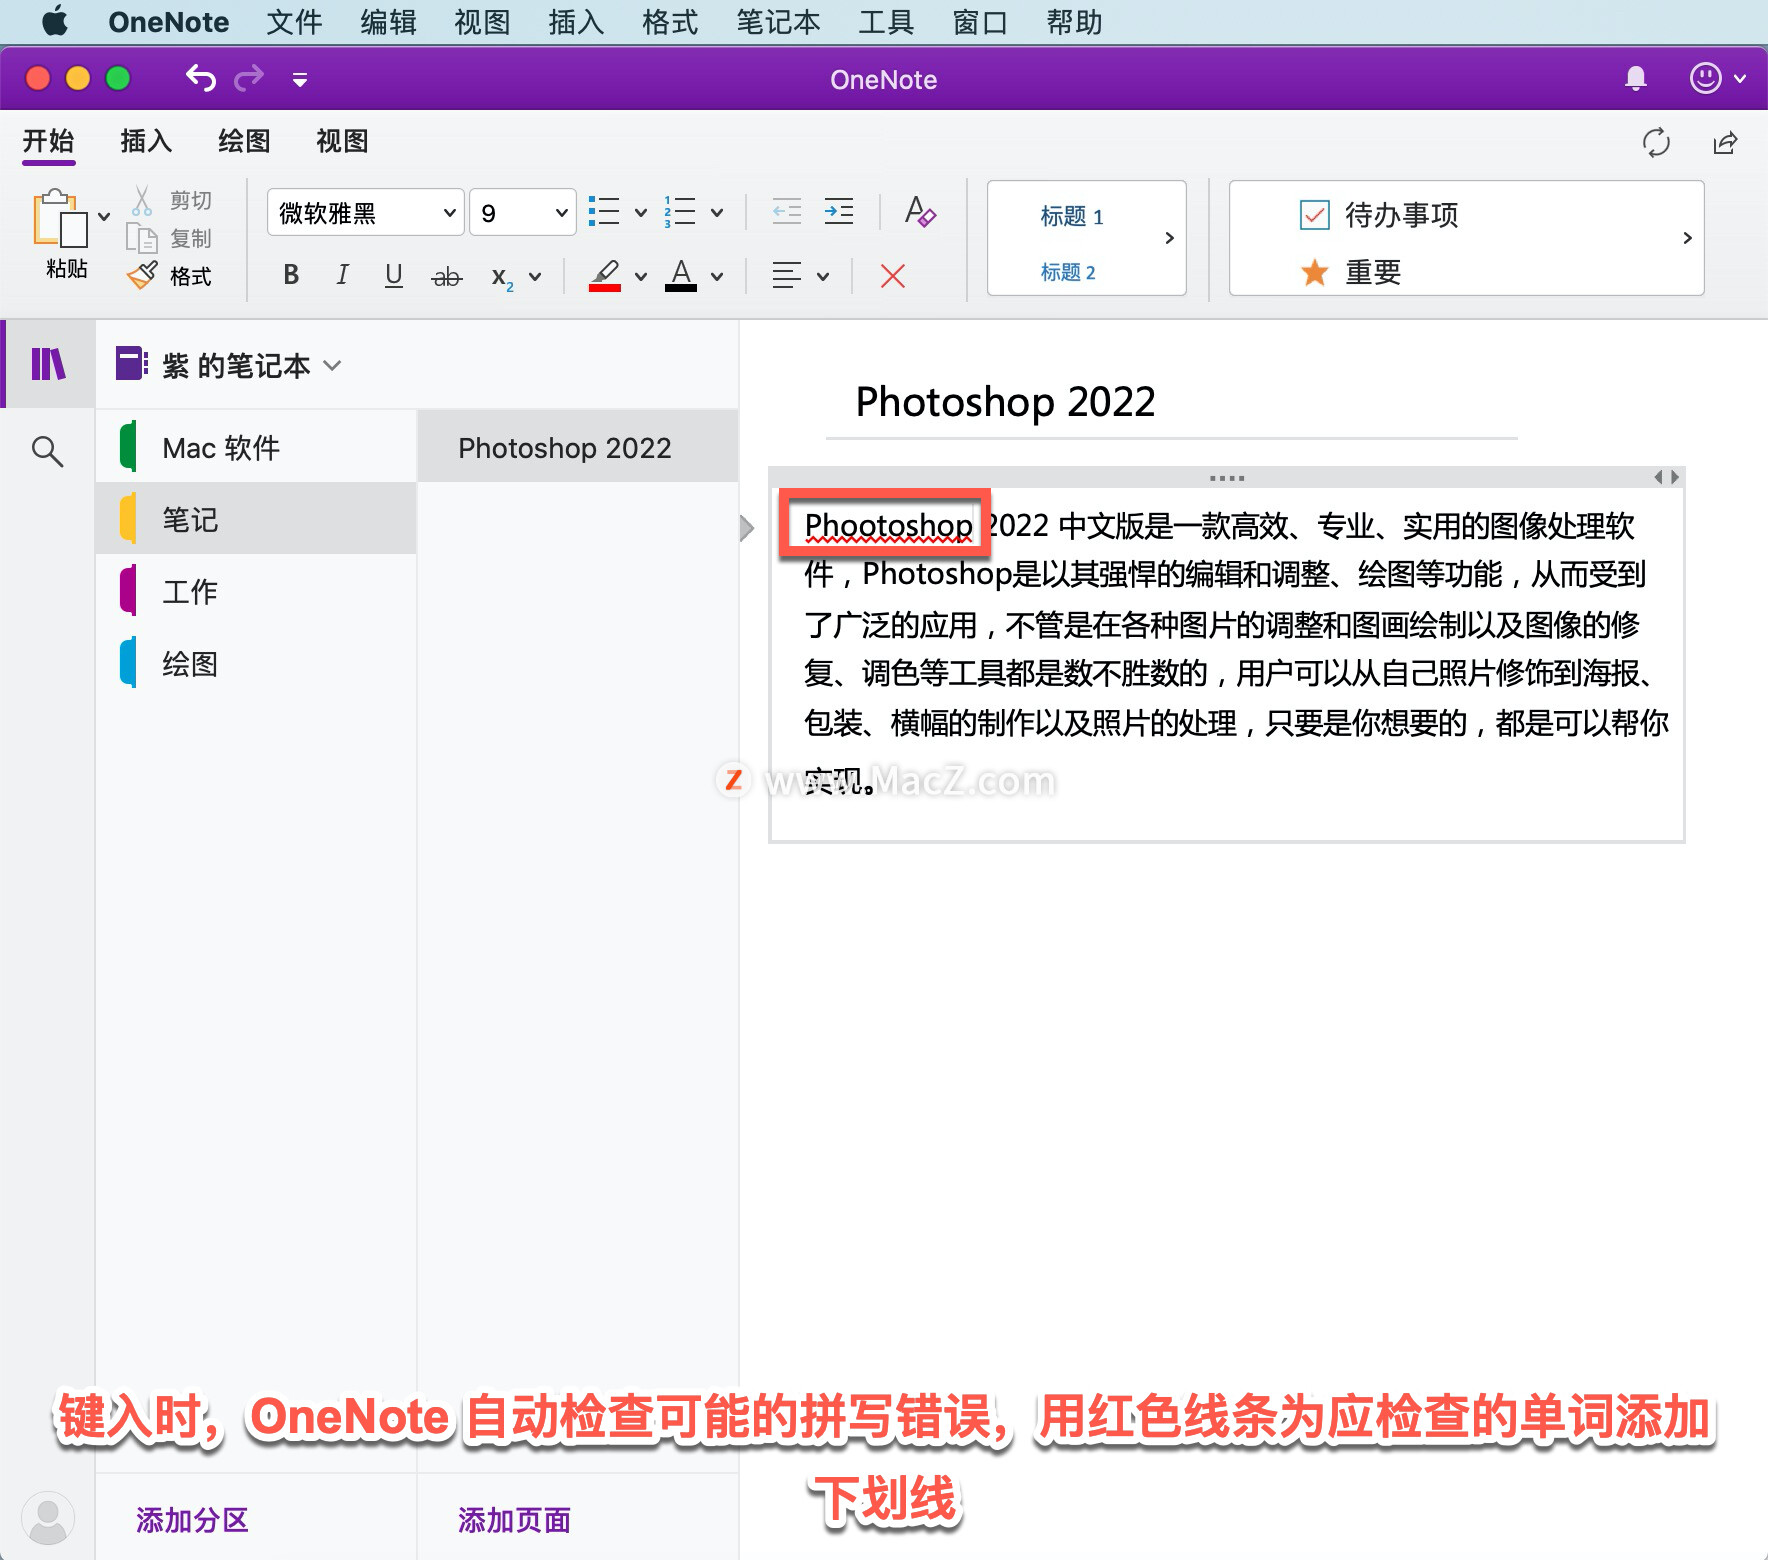Toggle Strikethrough formatting
This screenshot has width=1768, height=1560.
pyautogui.click(x=446, y=277)
